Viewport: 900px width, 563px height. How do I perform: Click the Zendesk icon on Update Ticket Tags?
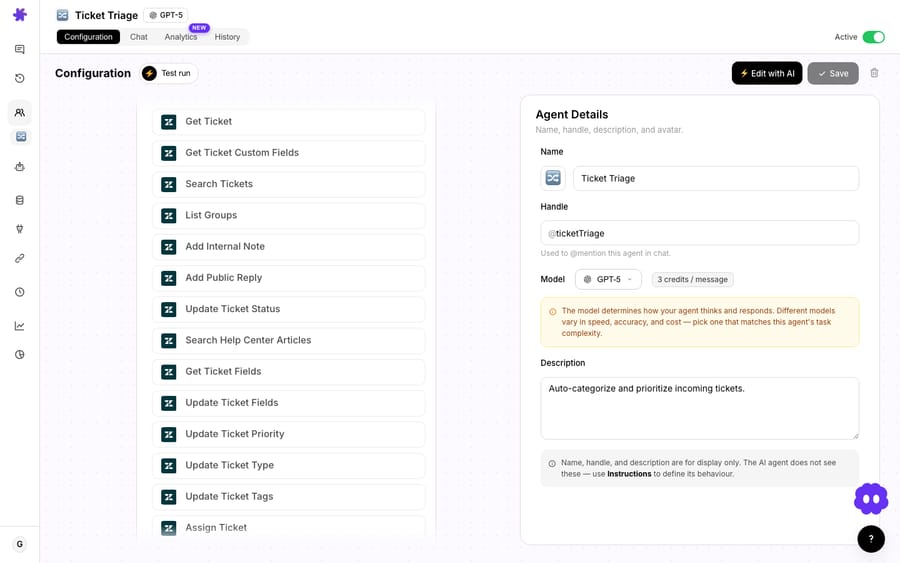pyautogui.click(x=169, y=497)
